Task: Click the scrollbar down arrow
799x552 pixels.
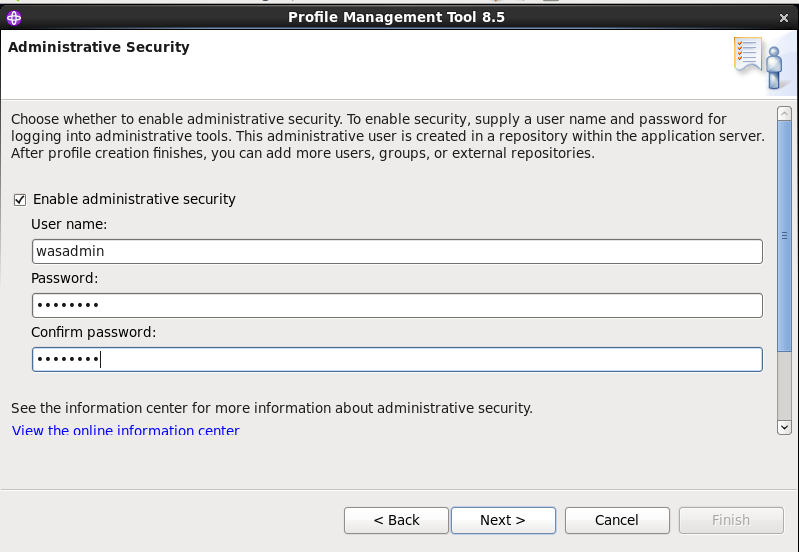Action: point(784,427)
